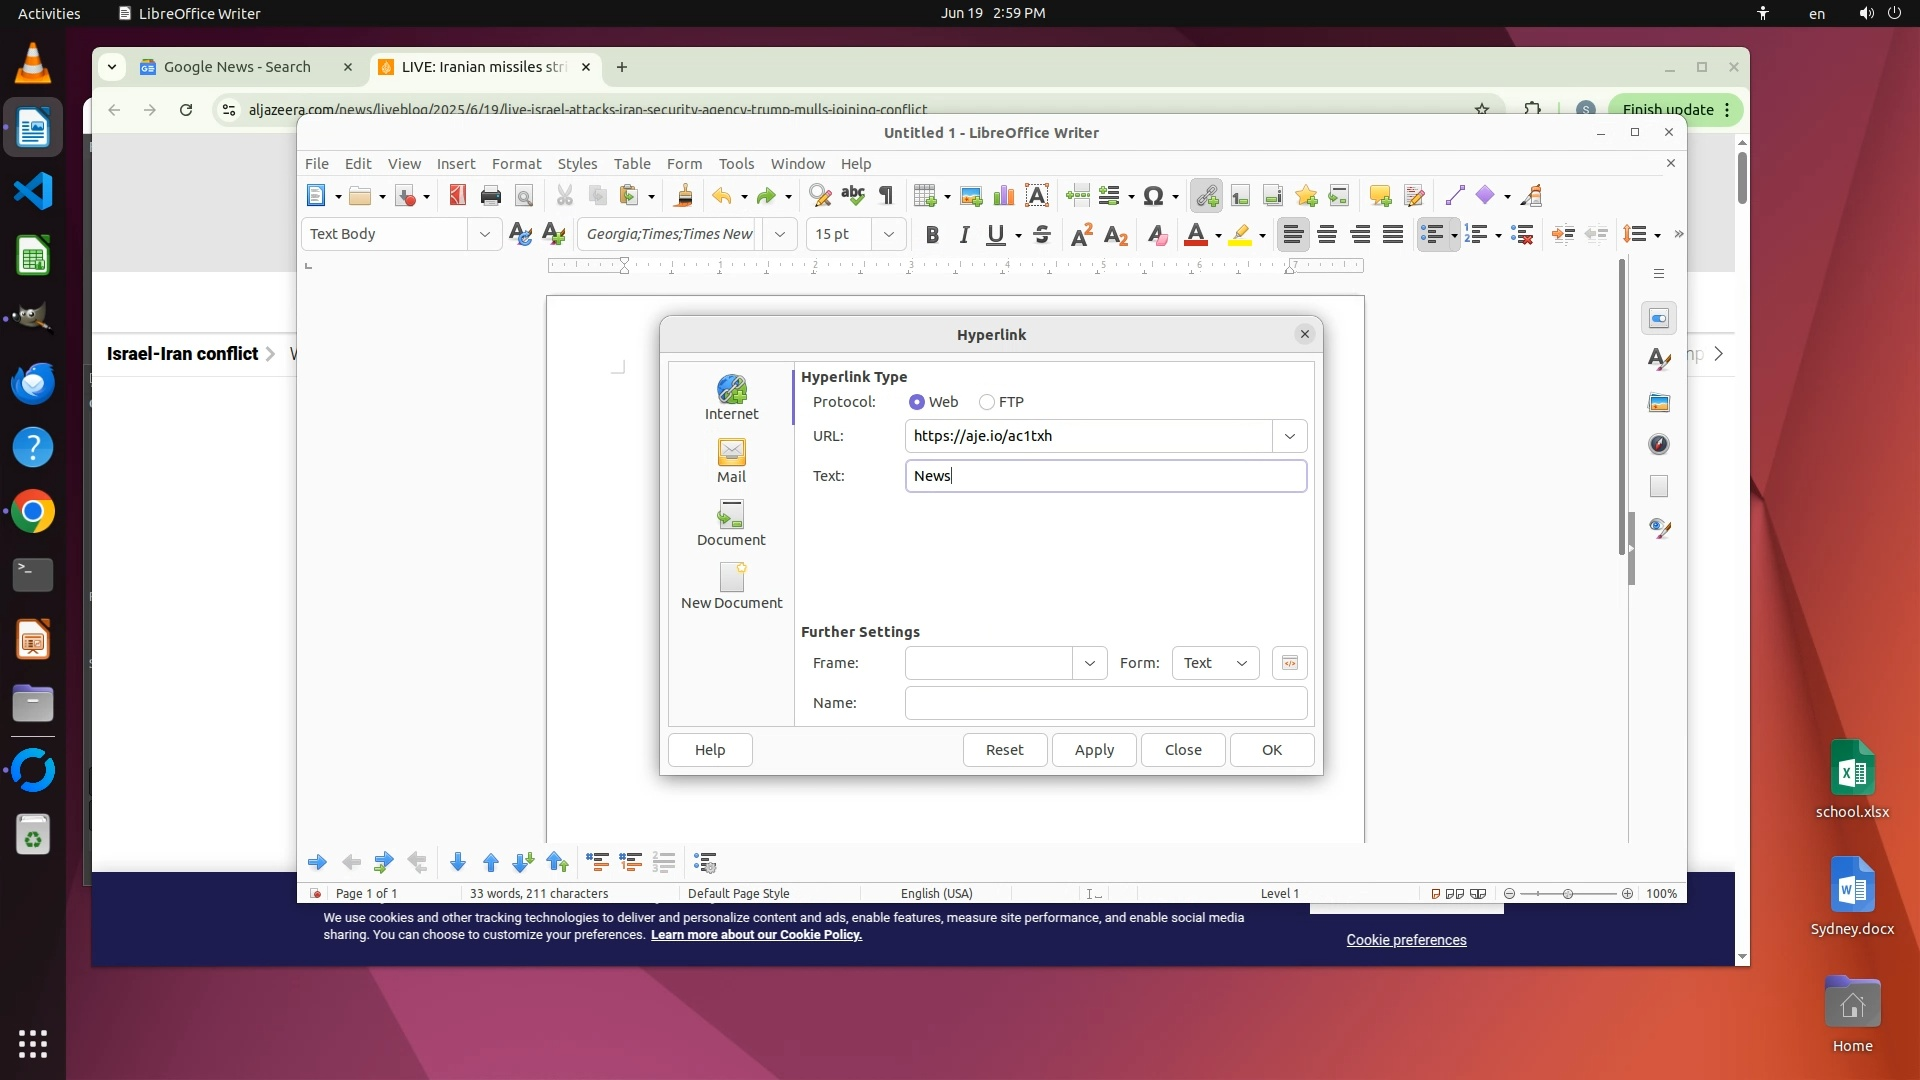Open the Frame dropdown list
The height and width of the screenshot is (1080, 1920).
pyautogui.click(x=1089, y=663)
